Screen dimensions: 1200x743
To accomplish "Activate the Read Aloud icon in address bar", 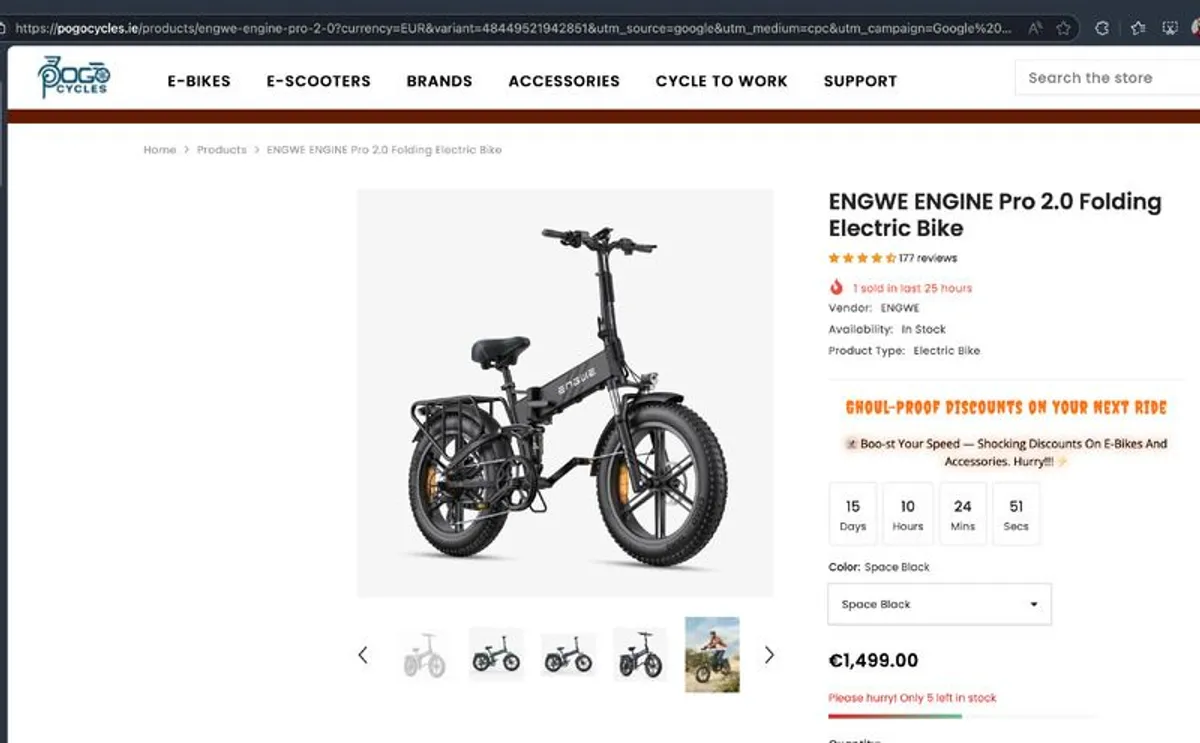I will coord(1034,28).
